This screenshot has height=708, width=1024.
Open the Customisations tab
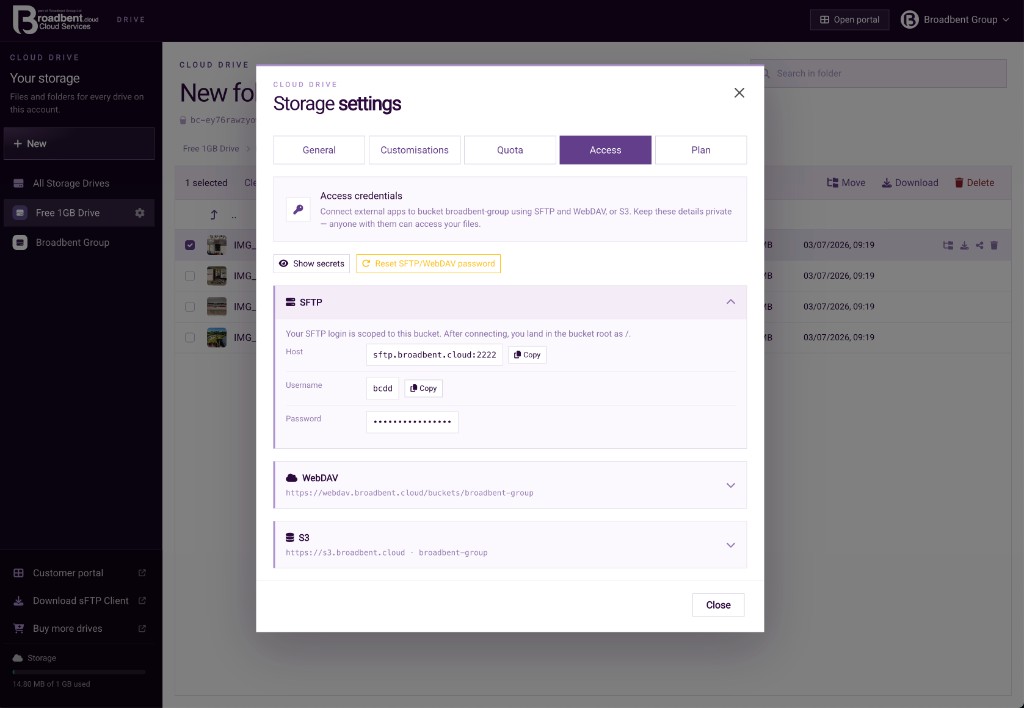point(415,150)
